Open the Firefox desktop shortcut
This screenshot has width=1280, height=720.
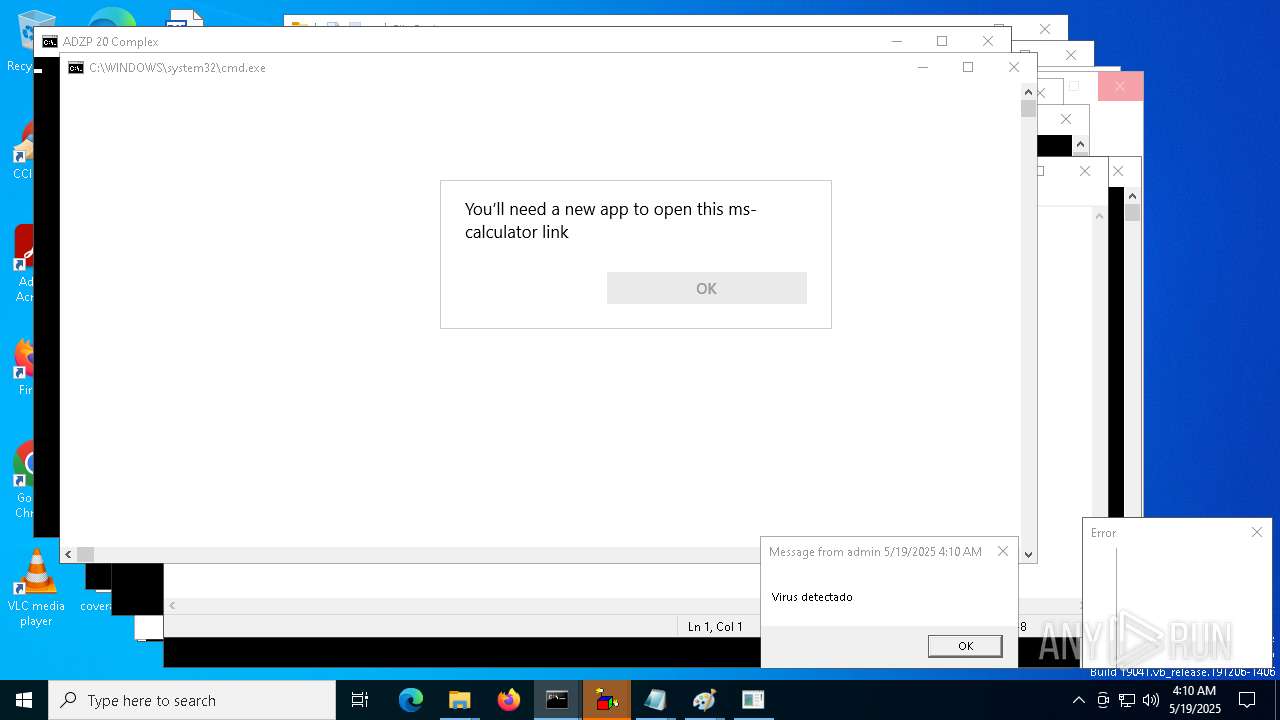24,366
